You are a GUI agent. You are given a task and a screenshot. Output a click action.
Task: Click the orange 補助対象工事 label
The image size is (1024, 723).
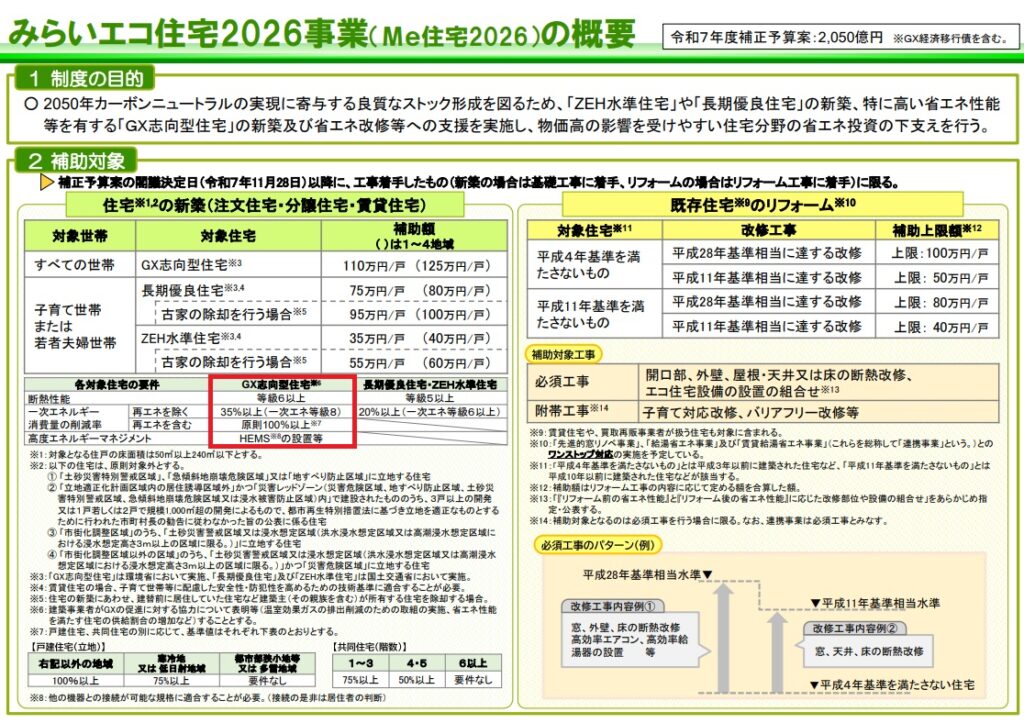pyautogui.click(x=565, y=354)
